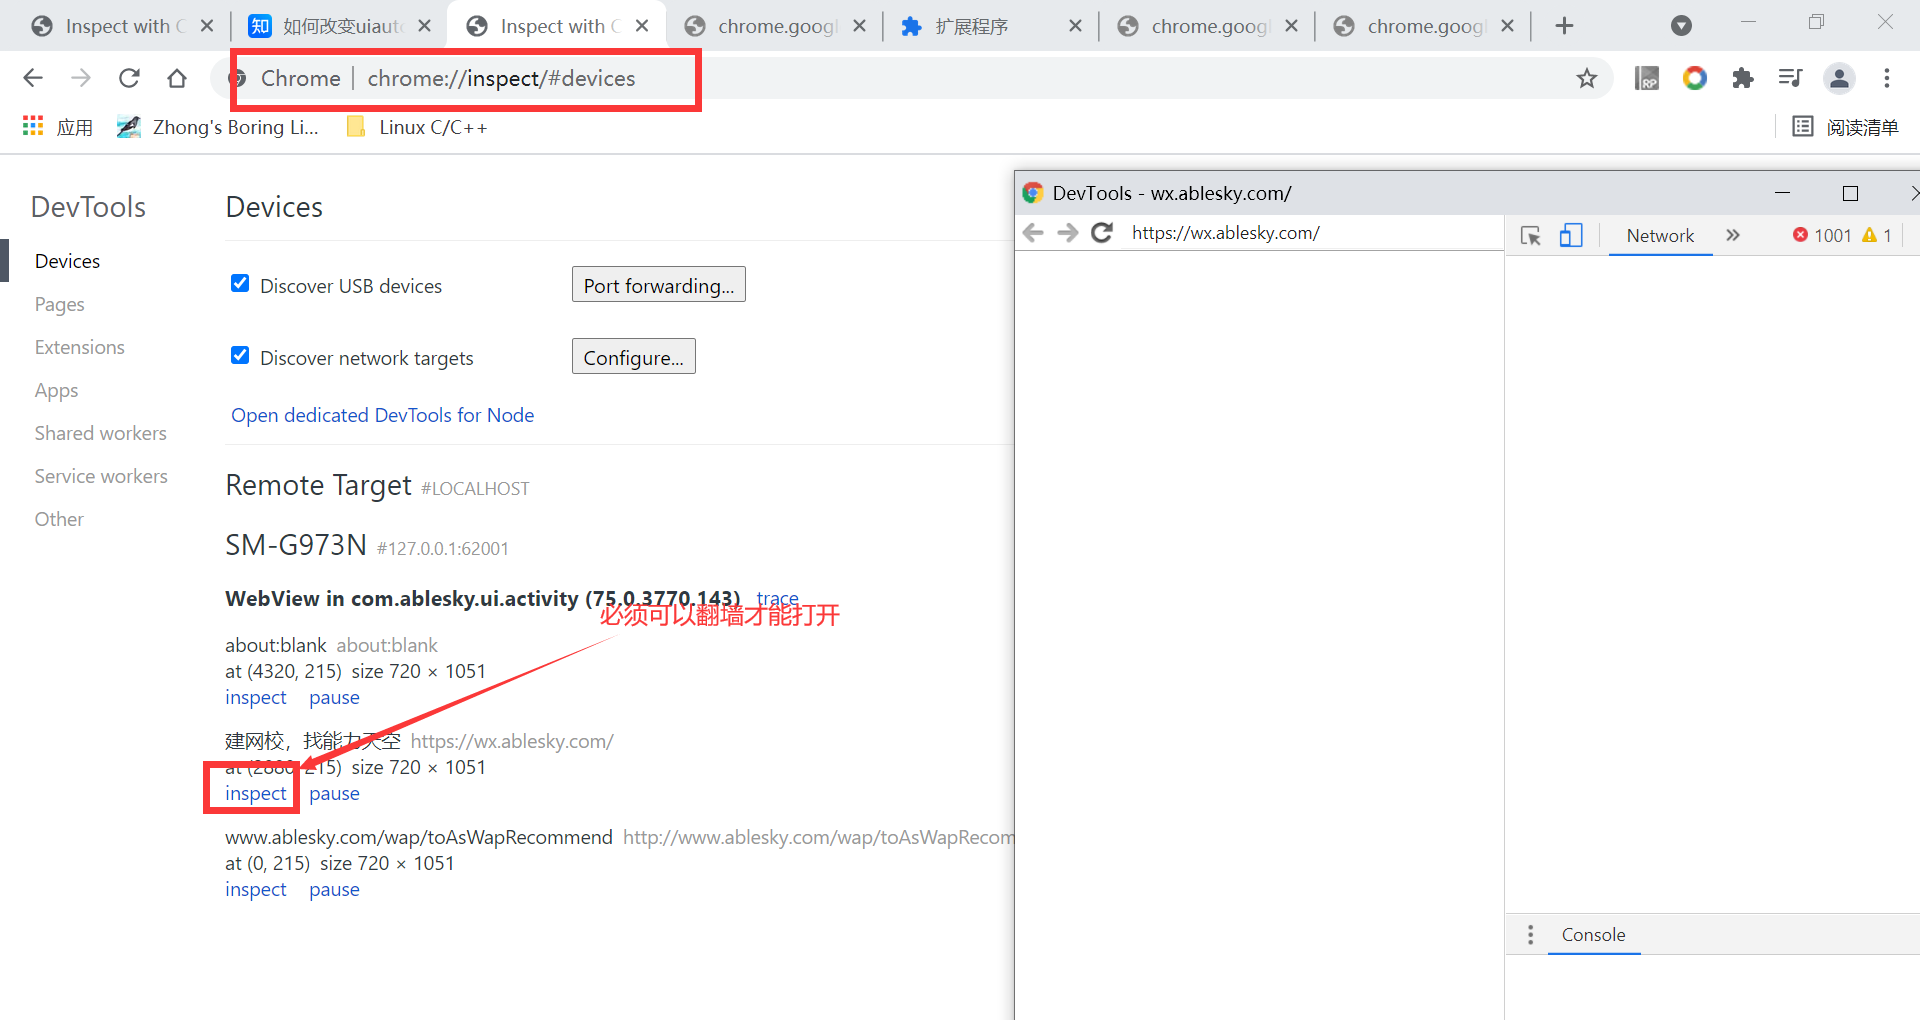1920x1020 pixels.
Task: Open the media control playlist icon
Action: [1790, 78]
